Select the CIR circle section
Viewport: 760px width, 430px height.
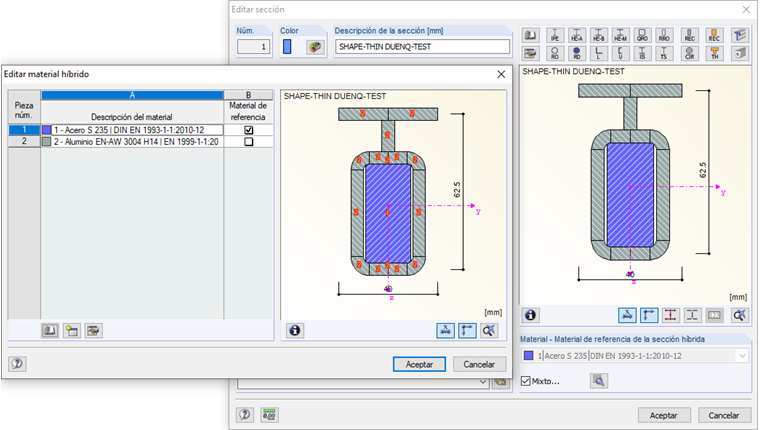click(690, 53)
